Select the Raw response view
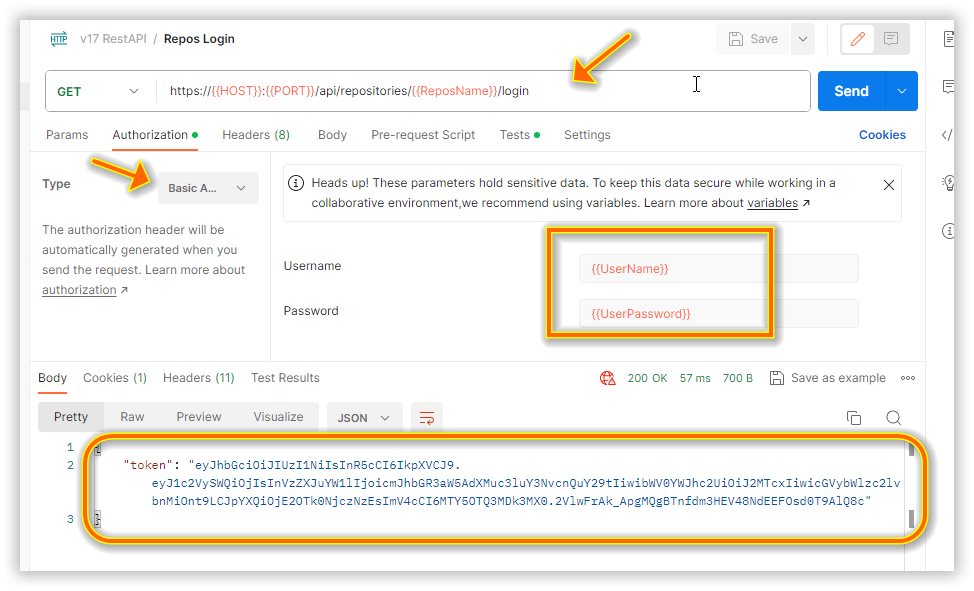This screenshot has height=591, width=974. pyautogui.click(x=132, y=417)
